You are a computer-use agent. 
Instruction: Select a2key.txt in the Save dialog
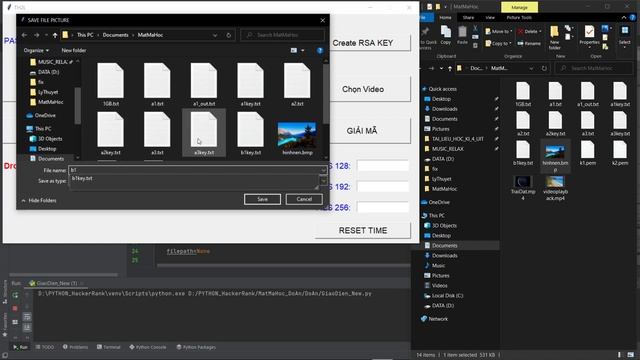(111, 133)
